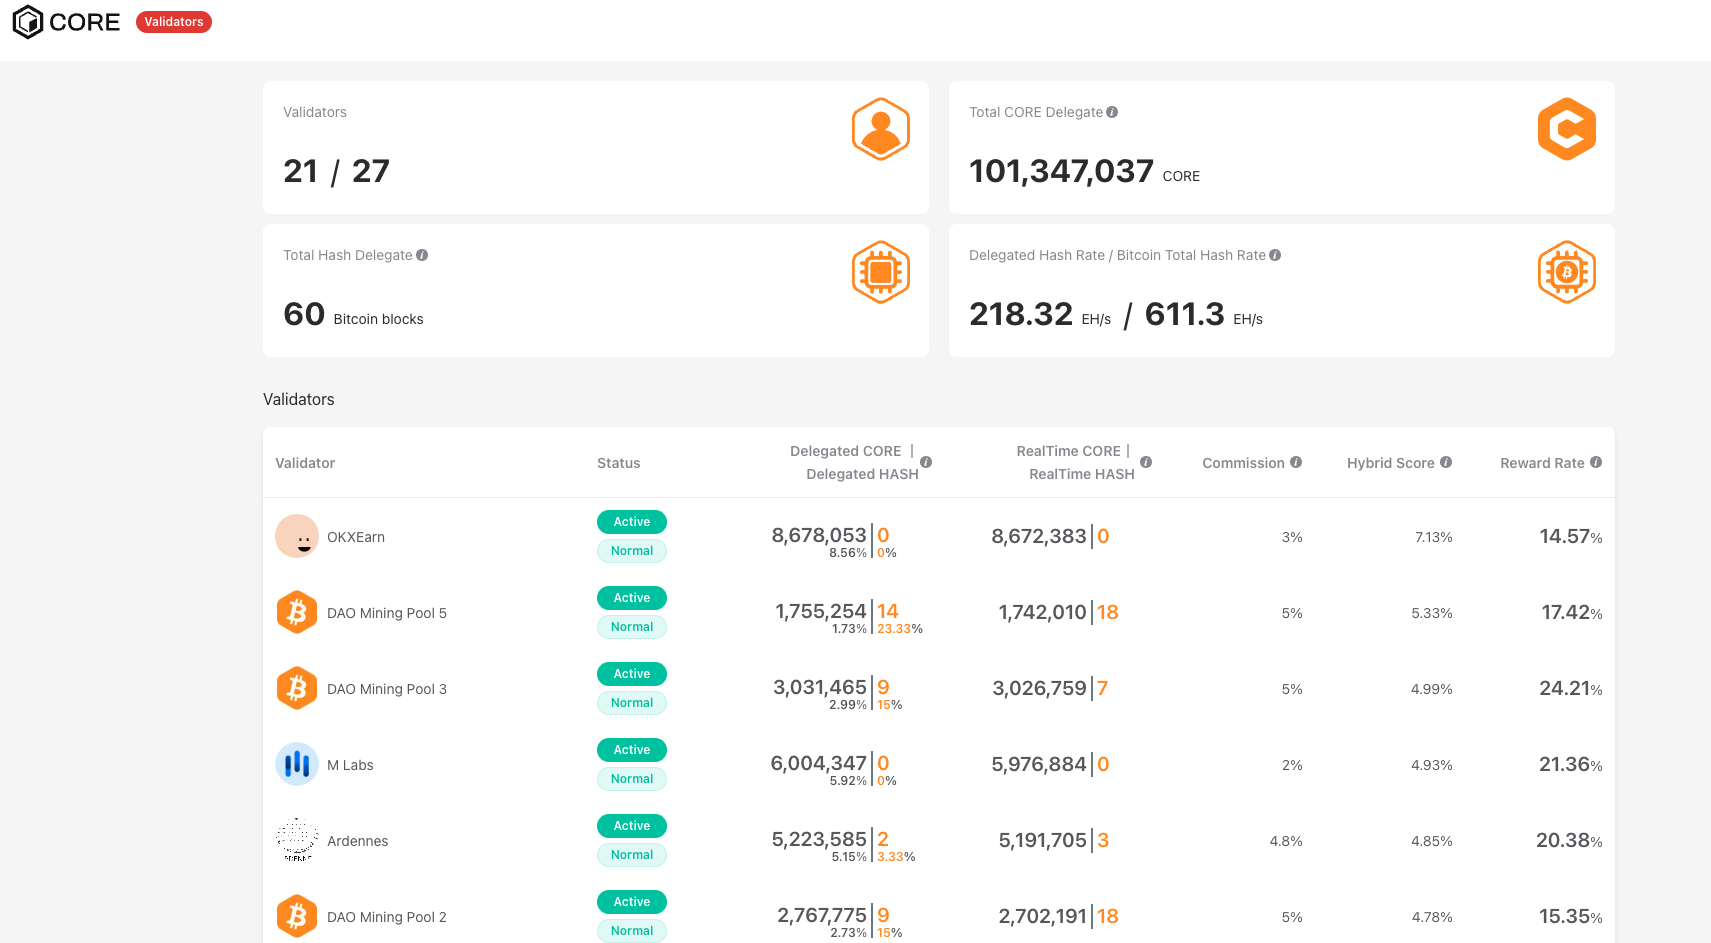Open the red Validators badge

tap(173, 22)
